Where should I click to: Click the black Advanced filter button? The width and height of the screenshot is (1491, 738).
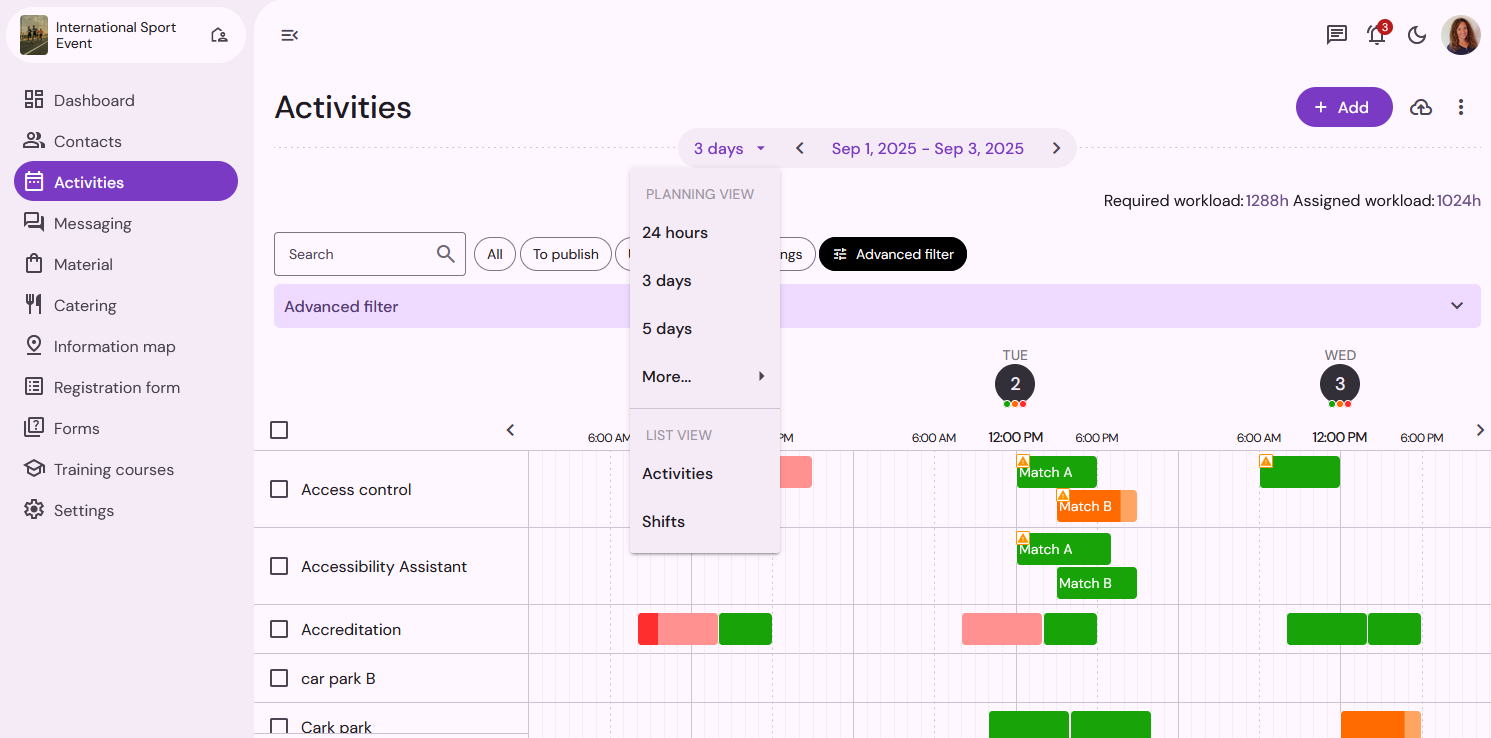coord(893,254)
